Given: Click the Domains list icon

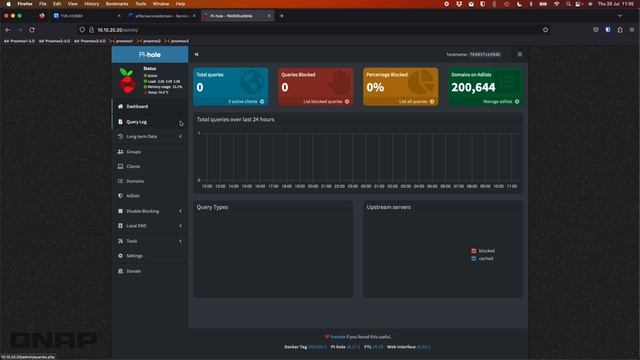Looking at the screenshot, I should 120,181.
